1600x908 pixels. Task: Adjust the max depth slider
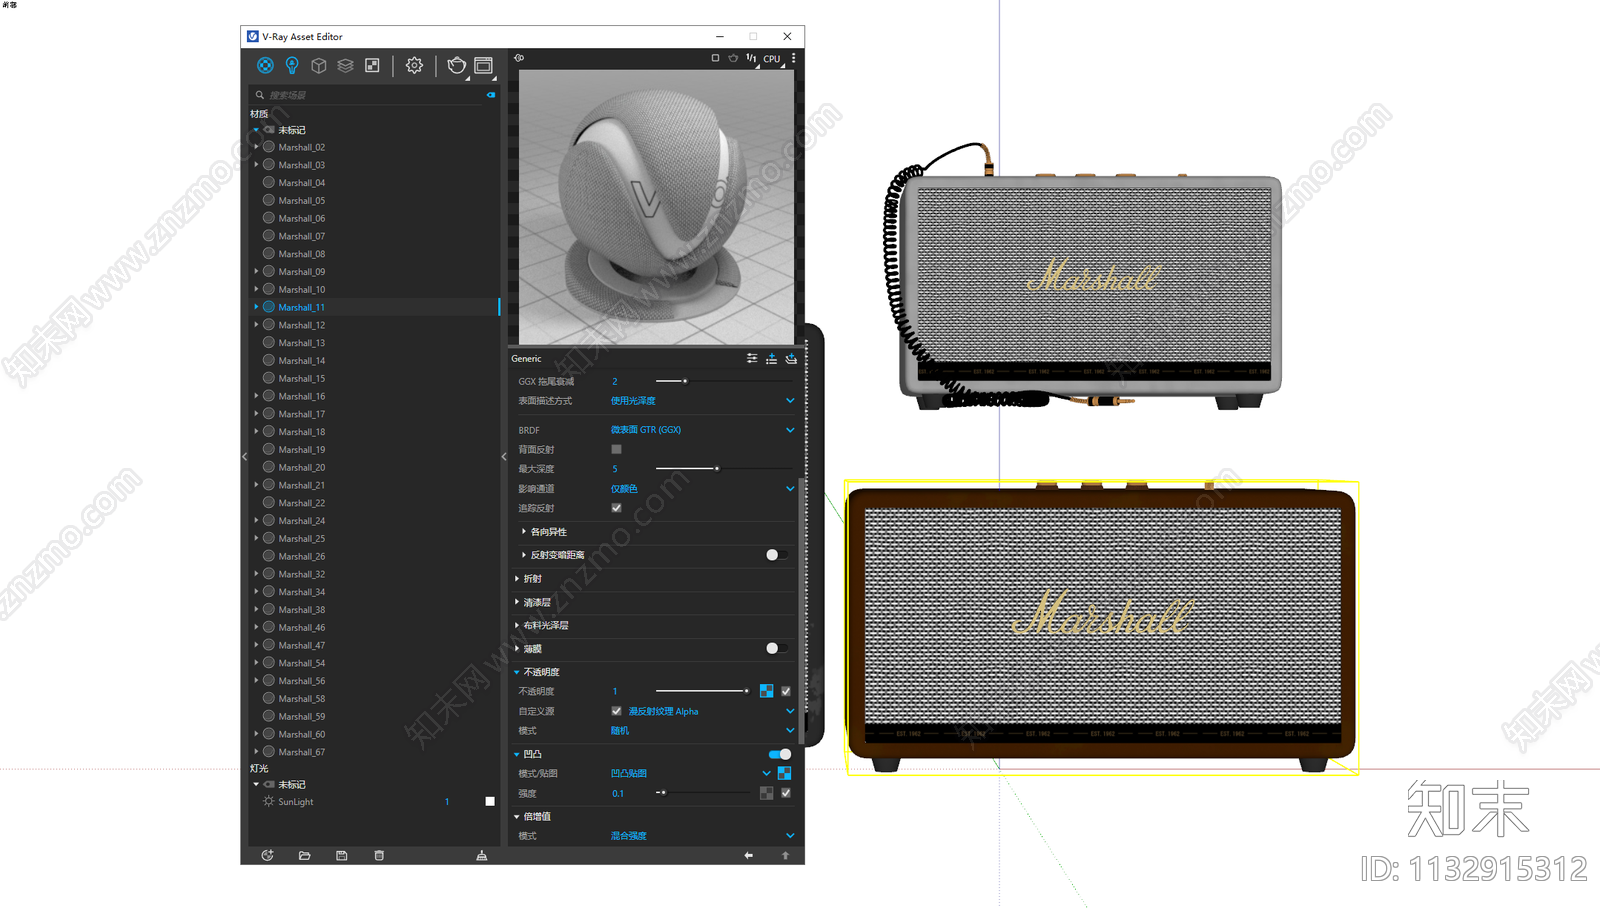click(724, 469)
